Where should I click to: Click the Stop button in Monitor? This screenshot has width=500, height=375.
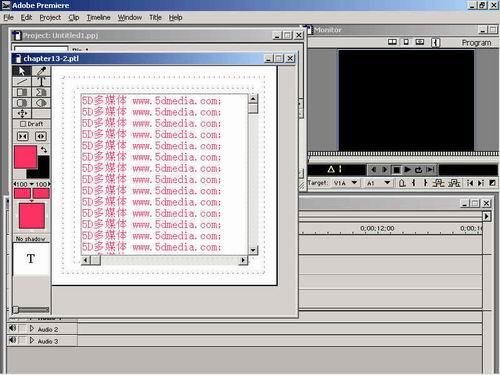pos(396,170)
